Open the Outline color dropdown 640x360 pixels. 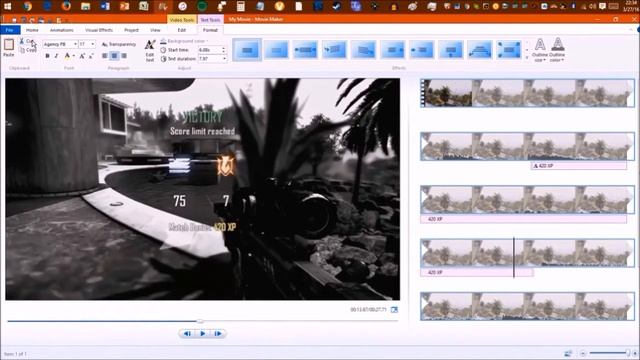pyautogui.click(x=557, y=50)
